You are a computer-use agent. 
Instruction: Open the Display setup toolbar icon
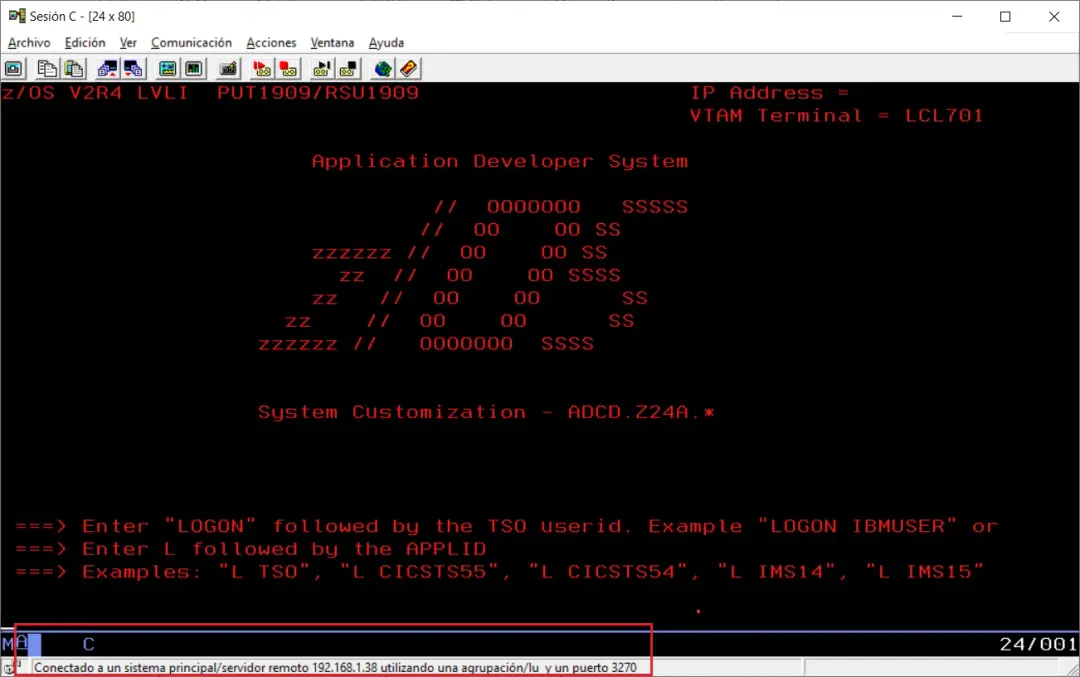tap(167, 68)
